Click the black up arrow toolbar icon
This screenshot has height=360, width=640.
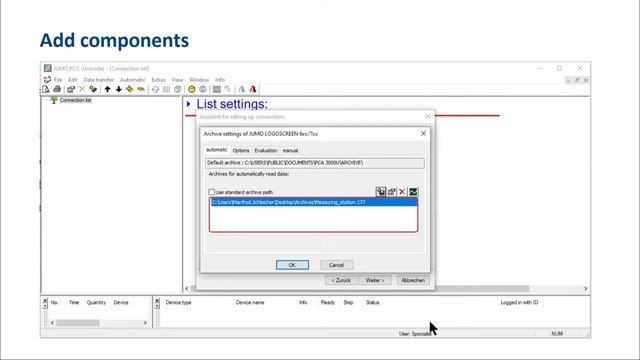pos(107,89)
